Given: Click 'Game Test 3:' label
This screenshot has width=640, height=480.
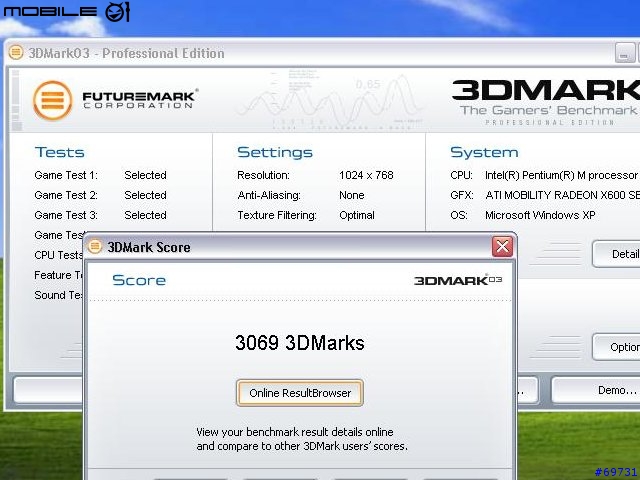Looking at the screenshot, I should pyautogui.click(x=66, y=215).
